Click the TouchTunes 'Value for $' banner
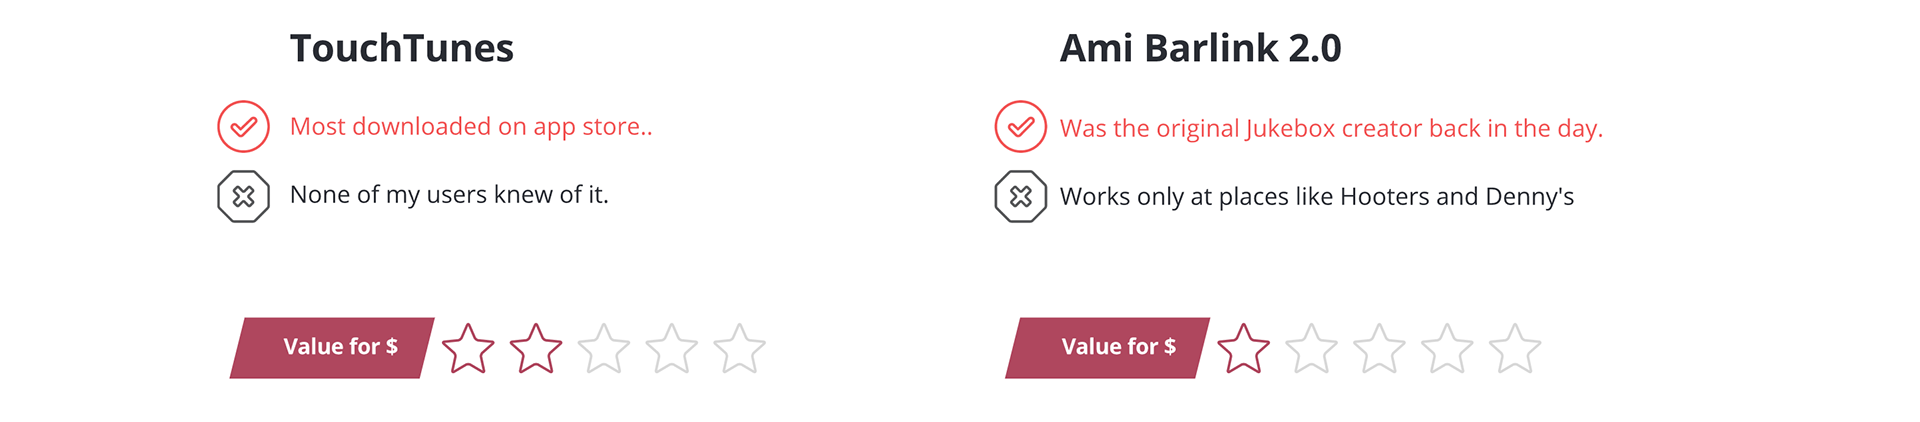Image resolution: width=1920 pixels, height=422 pixels. [332, 348]
